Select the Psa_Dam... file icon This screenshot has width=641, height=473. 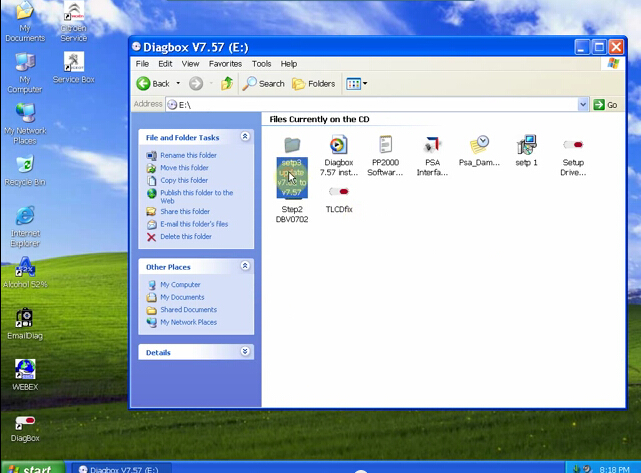479,151
